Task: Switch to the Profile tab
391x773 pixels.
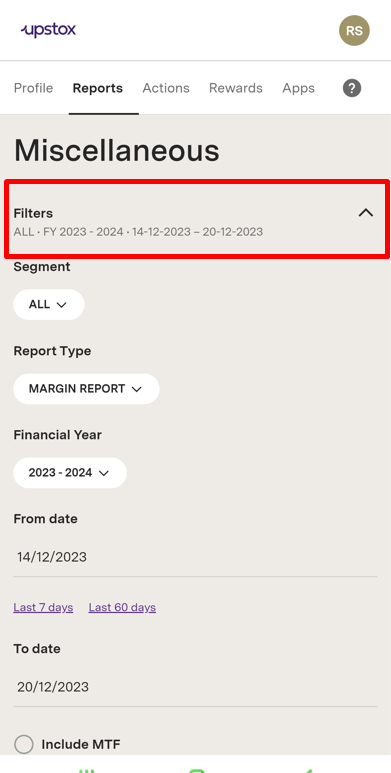Action: coord(33,88)
